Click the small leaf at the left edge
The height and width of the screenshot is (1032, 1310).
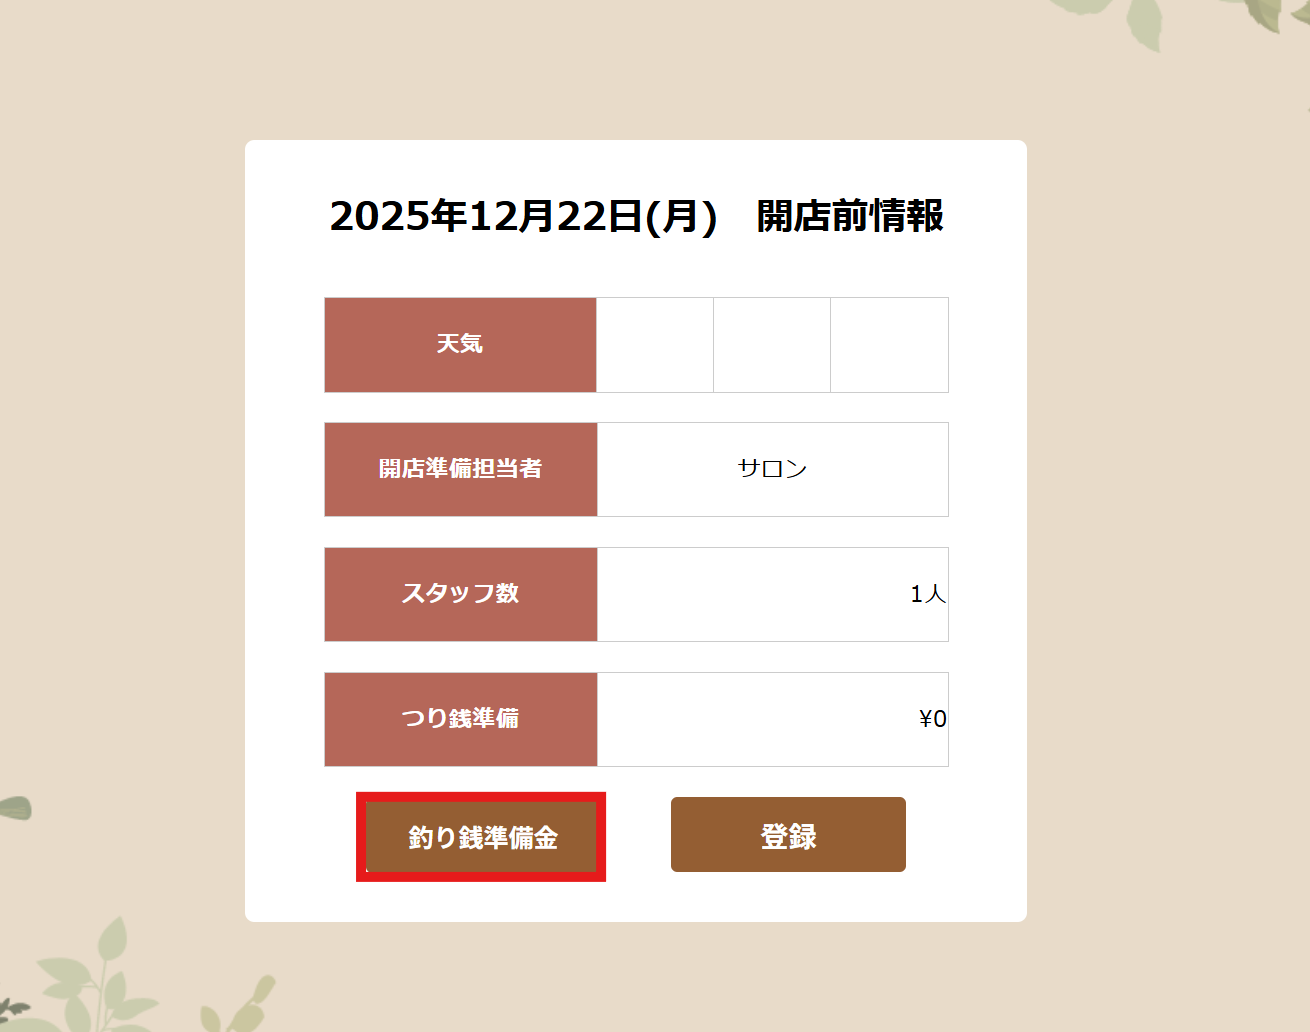(x=14, y=807)
